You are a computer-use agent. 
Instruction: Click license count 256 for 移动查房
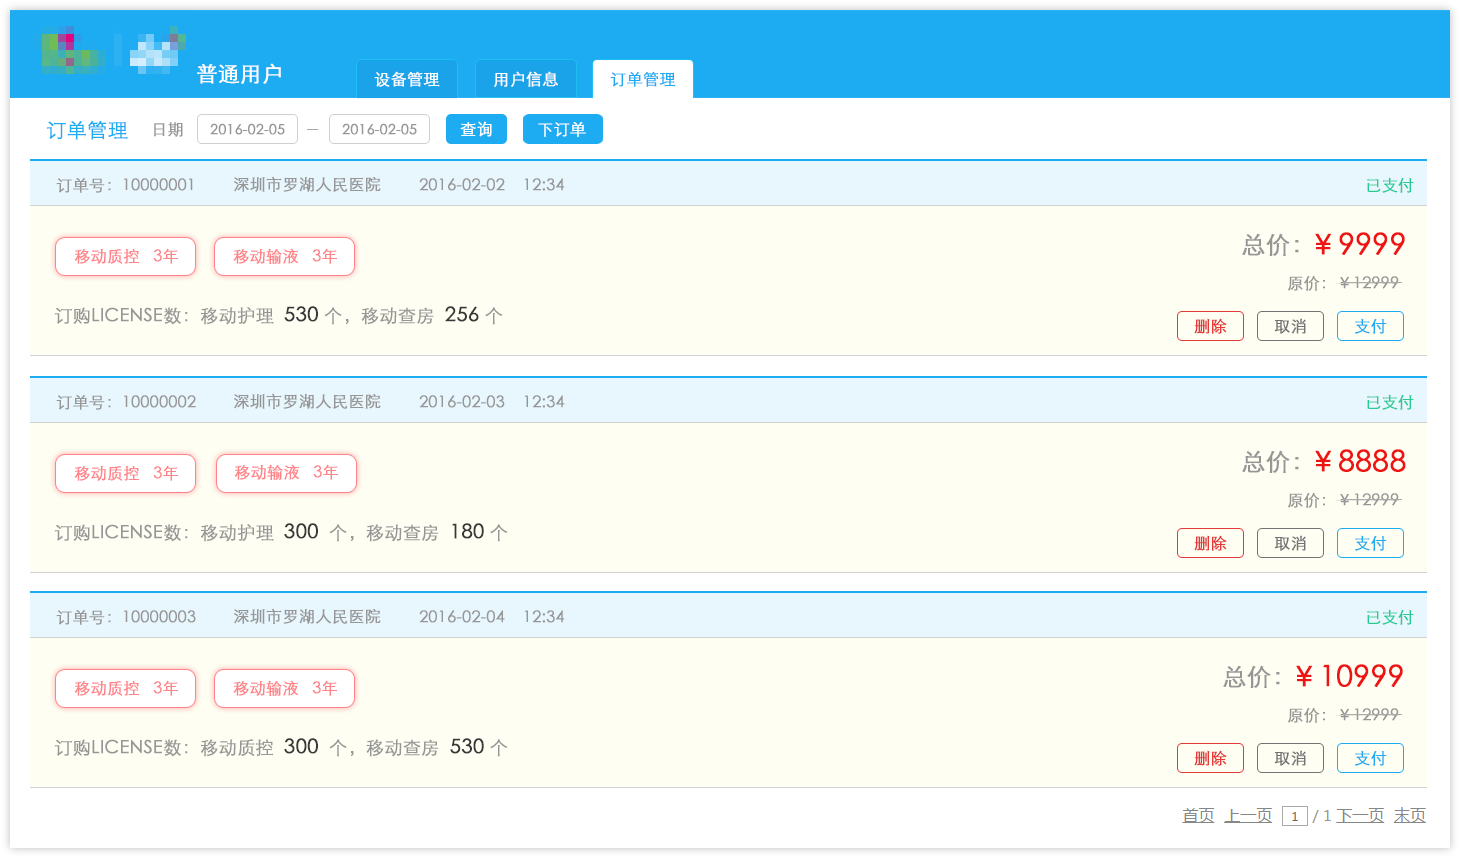point(462,315)
